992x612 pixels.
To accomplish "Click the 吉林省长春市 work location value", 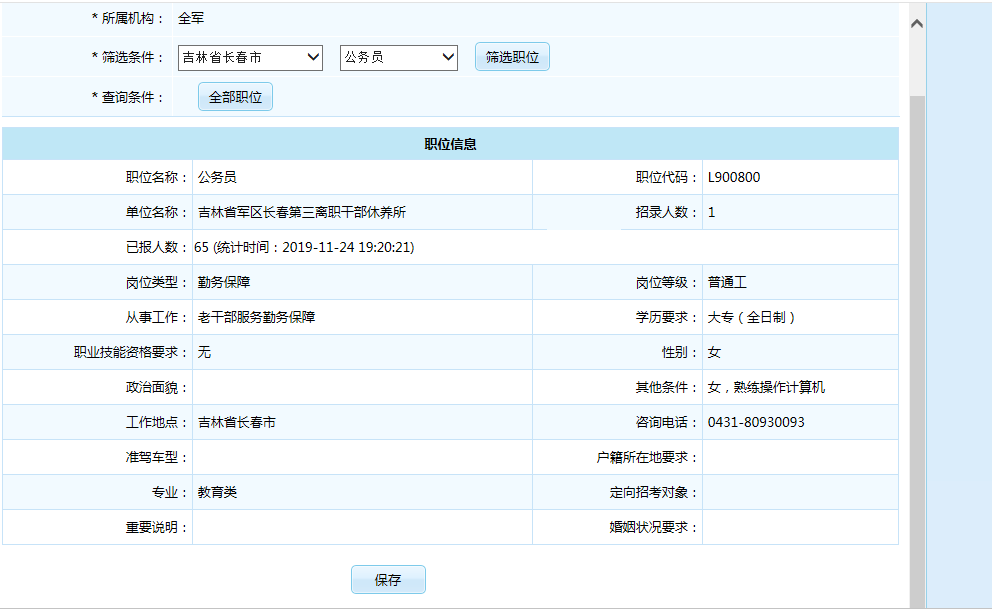I will [237, 422].
